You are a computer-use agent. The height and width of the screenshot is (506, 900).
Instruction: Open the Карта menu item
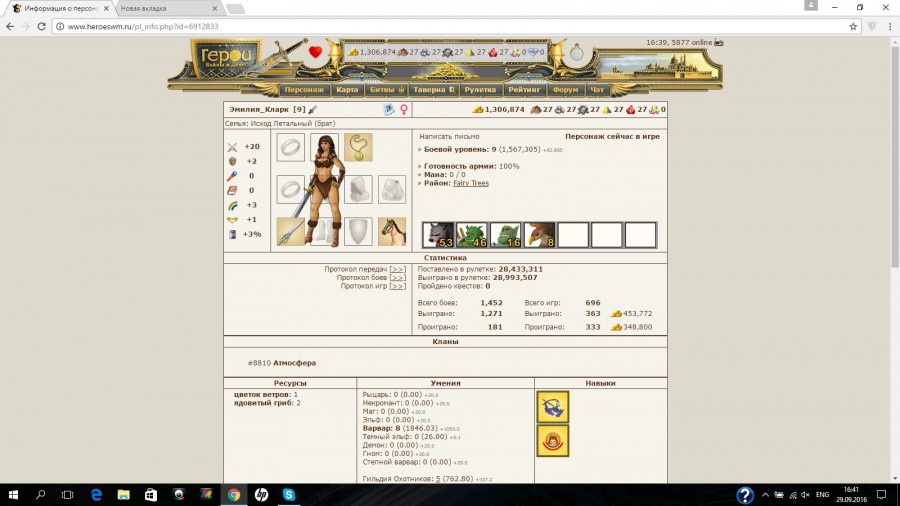click(x=347, y=90)
